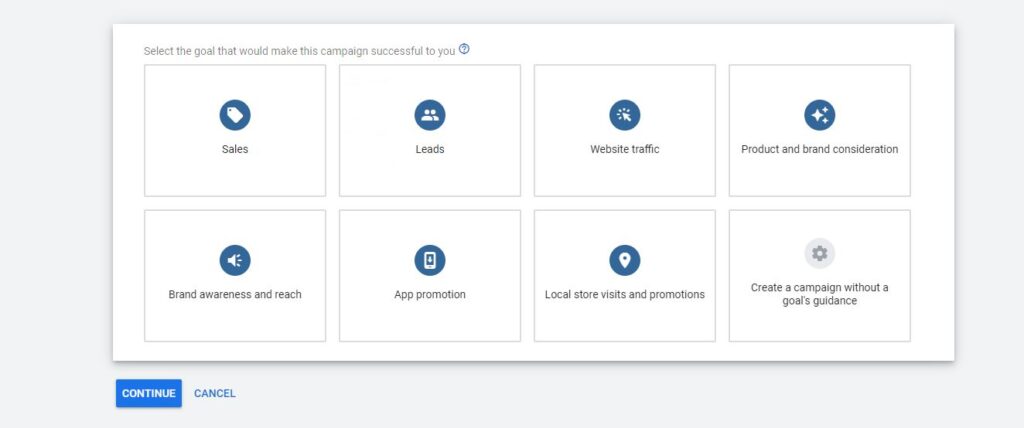Viewport: 1024px width, 428px height.
Task: Click the CANCEL link
Action: pyautogui.click(x=215, y=394)
